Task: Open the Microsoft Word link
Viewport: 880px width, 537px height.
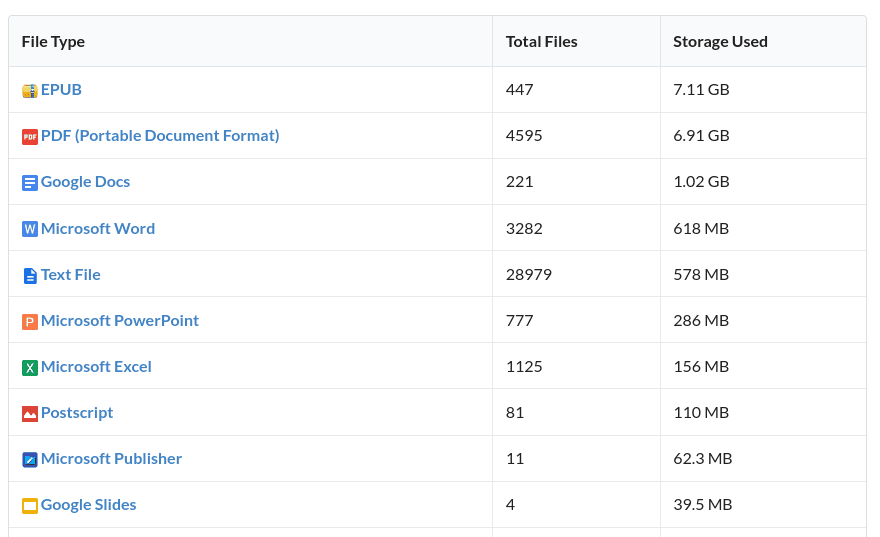Action: (98, 228)
